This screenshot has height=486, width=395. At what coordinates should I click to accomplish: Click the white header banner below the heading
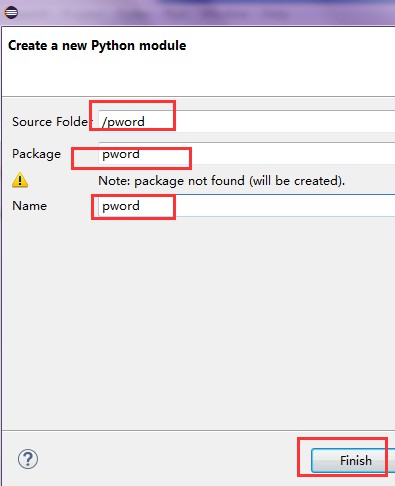pyautogui.click(x=198, y=75)
